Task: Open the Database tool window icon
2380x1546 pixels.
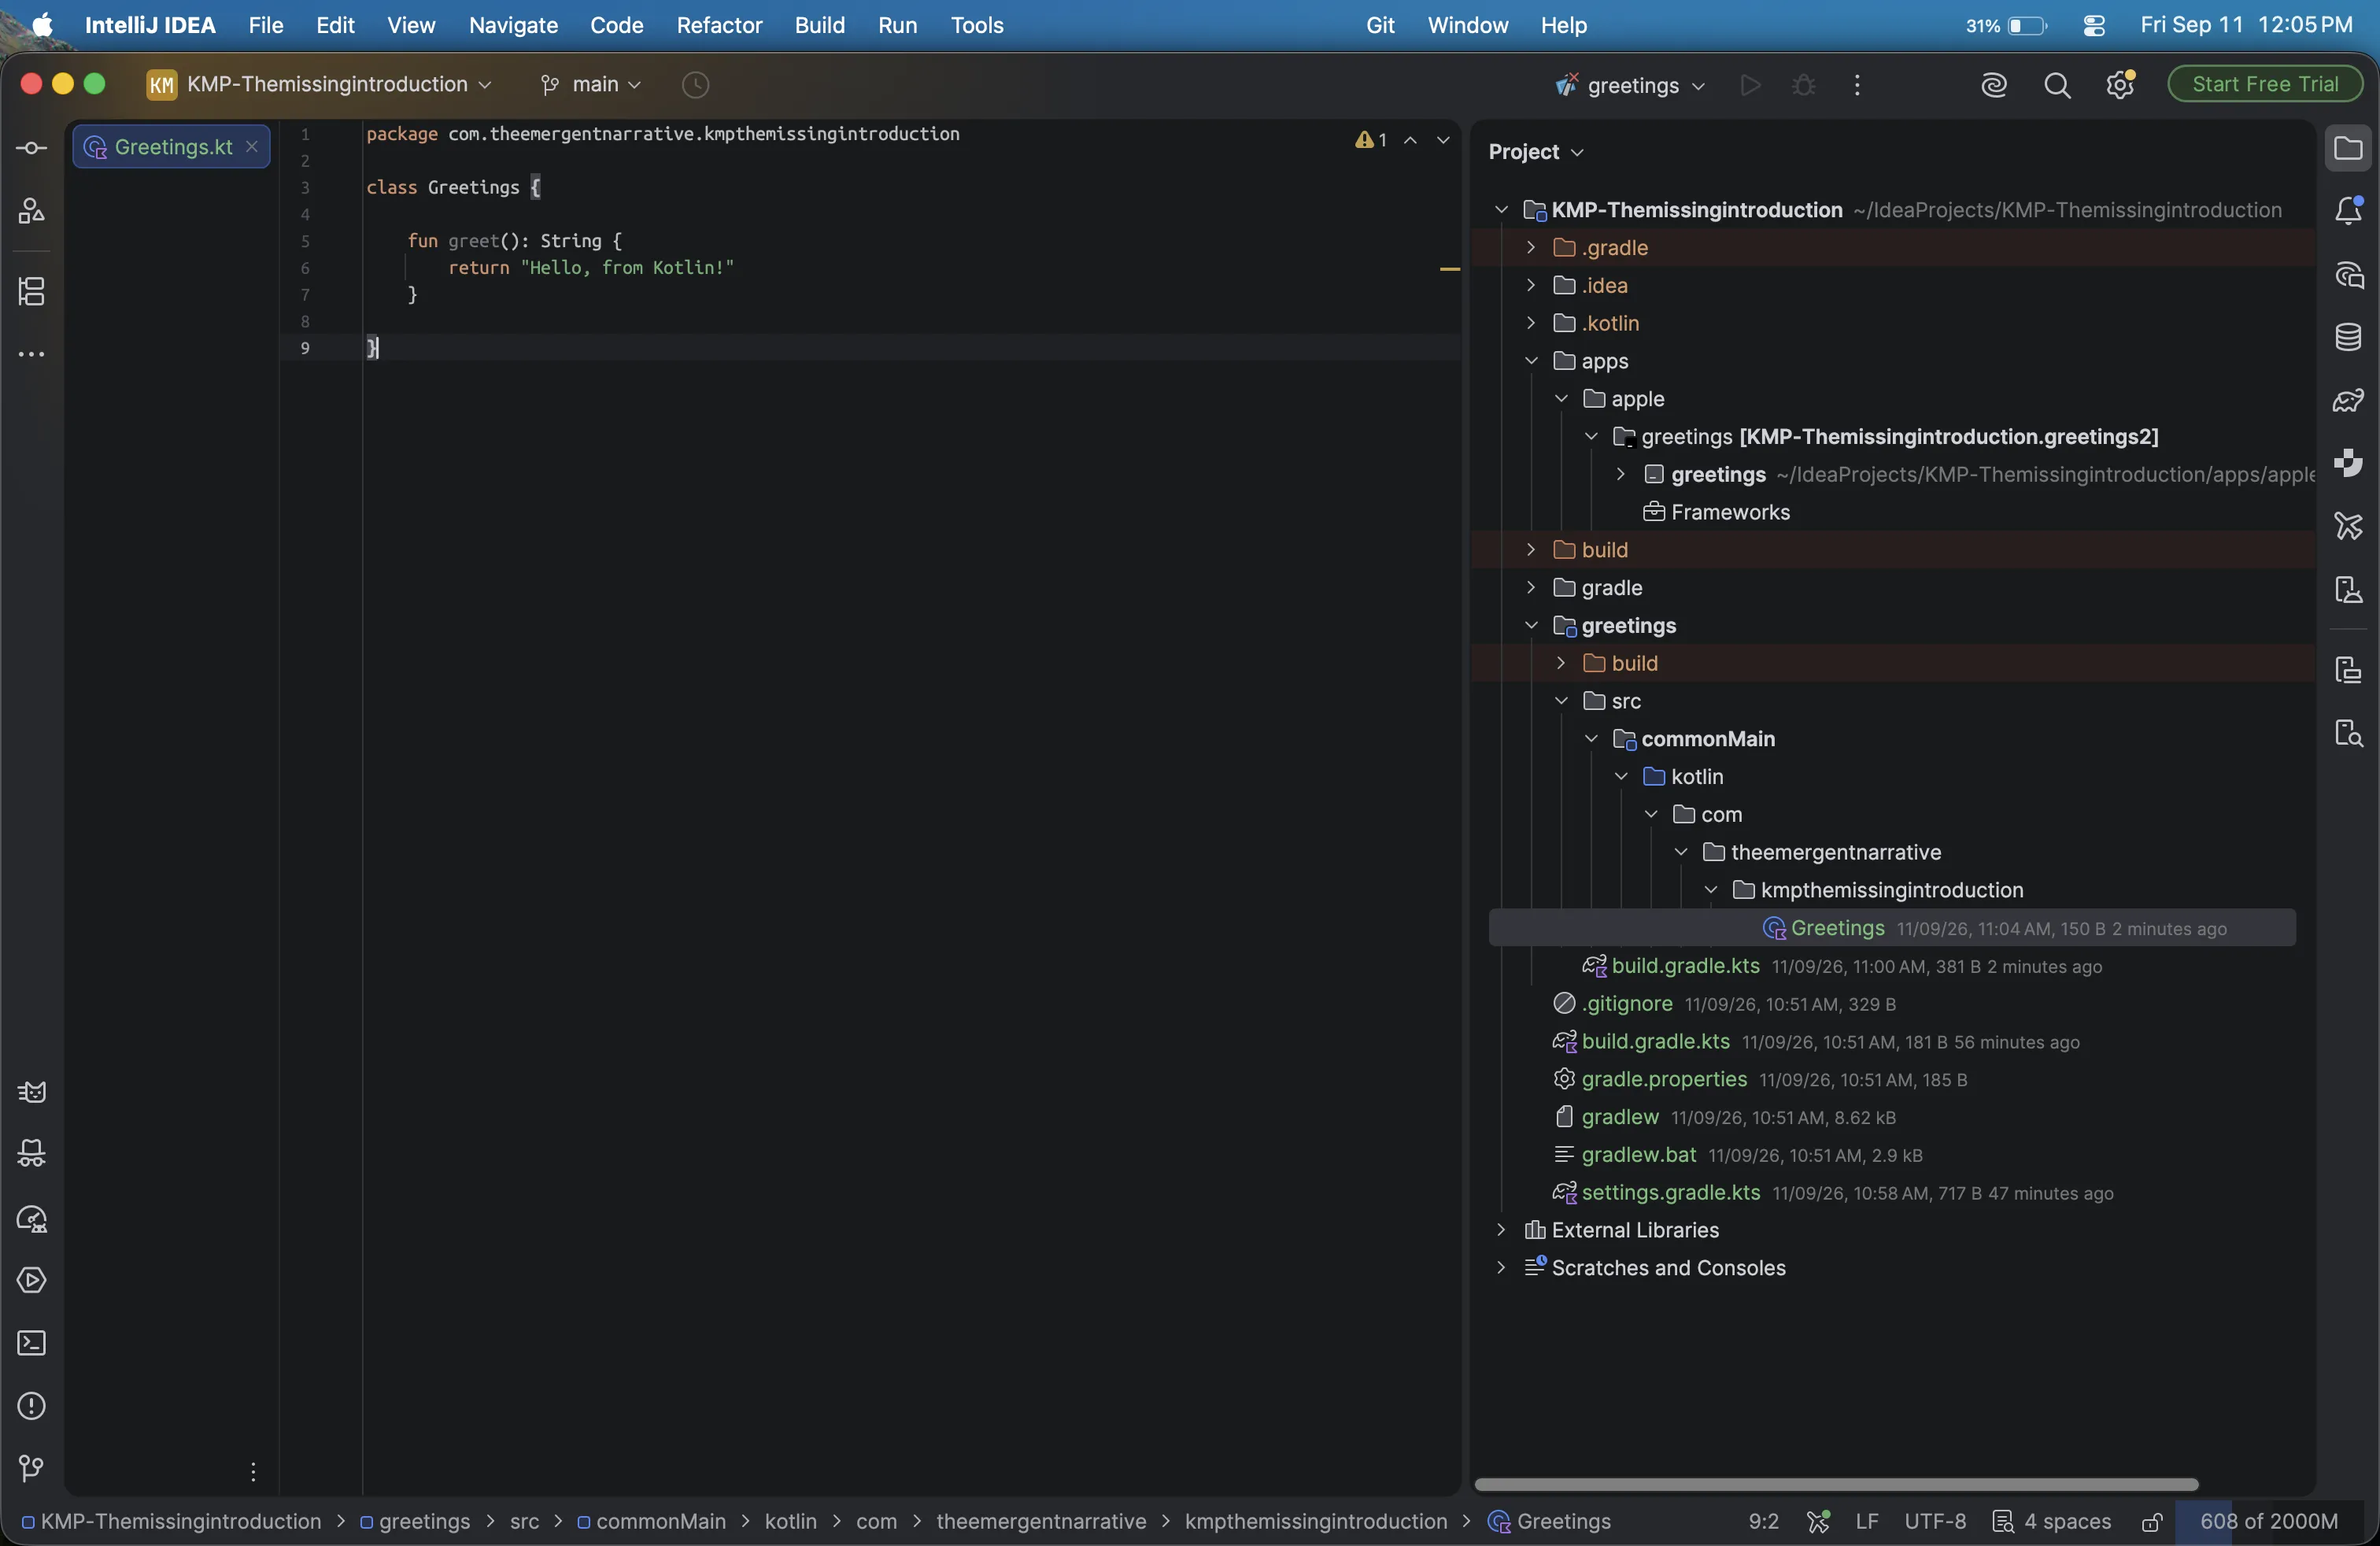Action: coord(2348,337)
